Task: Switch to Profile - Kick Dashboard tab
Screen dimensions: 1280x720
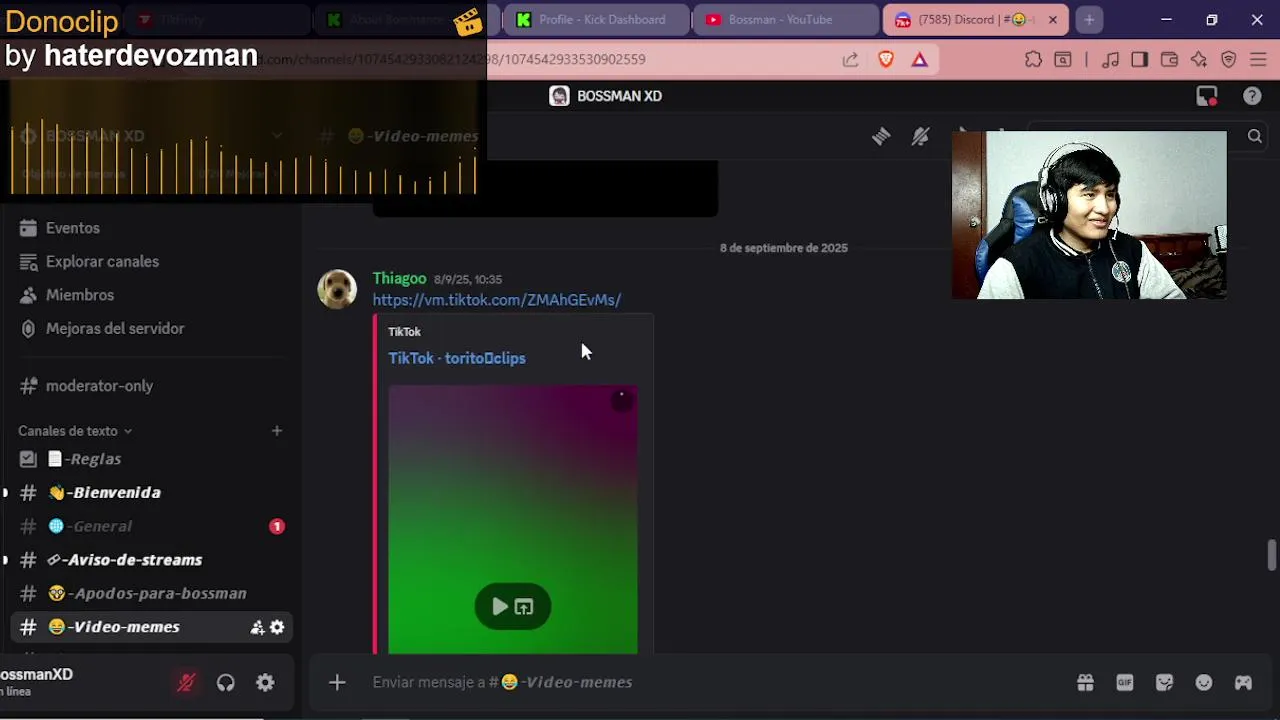Action: (x=597, y=20)
